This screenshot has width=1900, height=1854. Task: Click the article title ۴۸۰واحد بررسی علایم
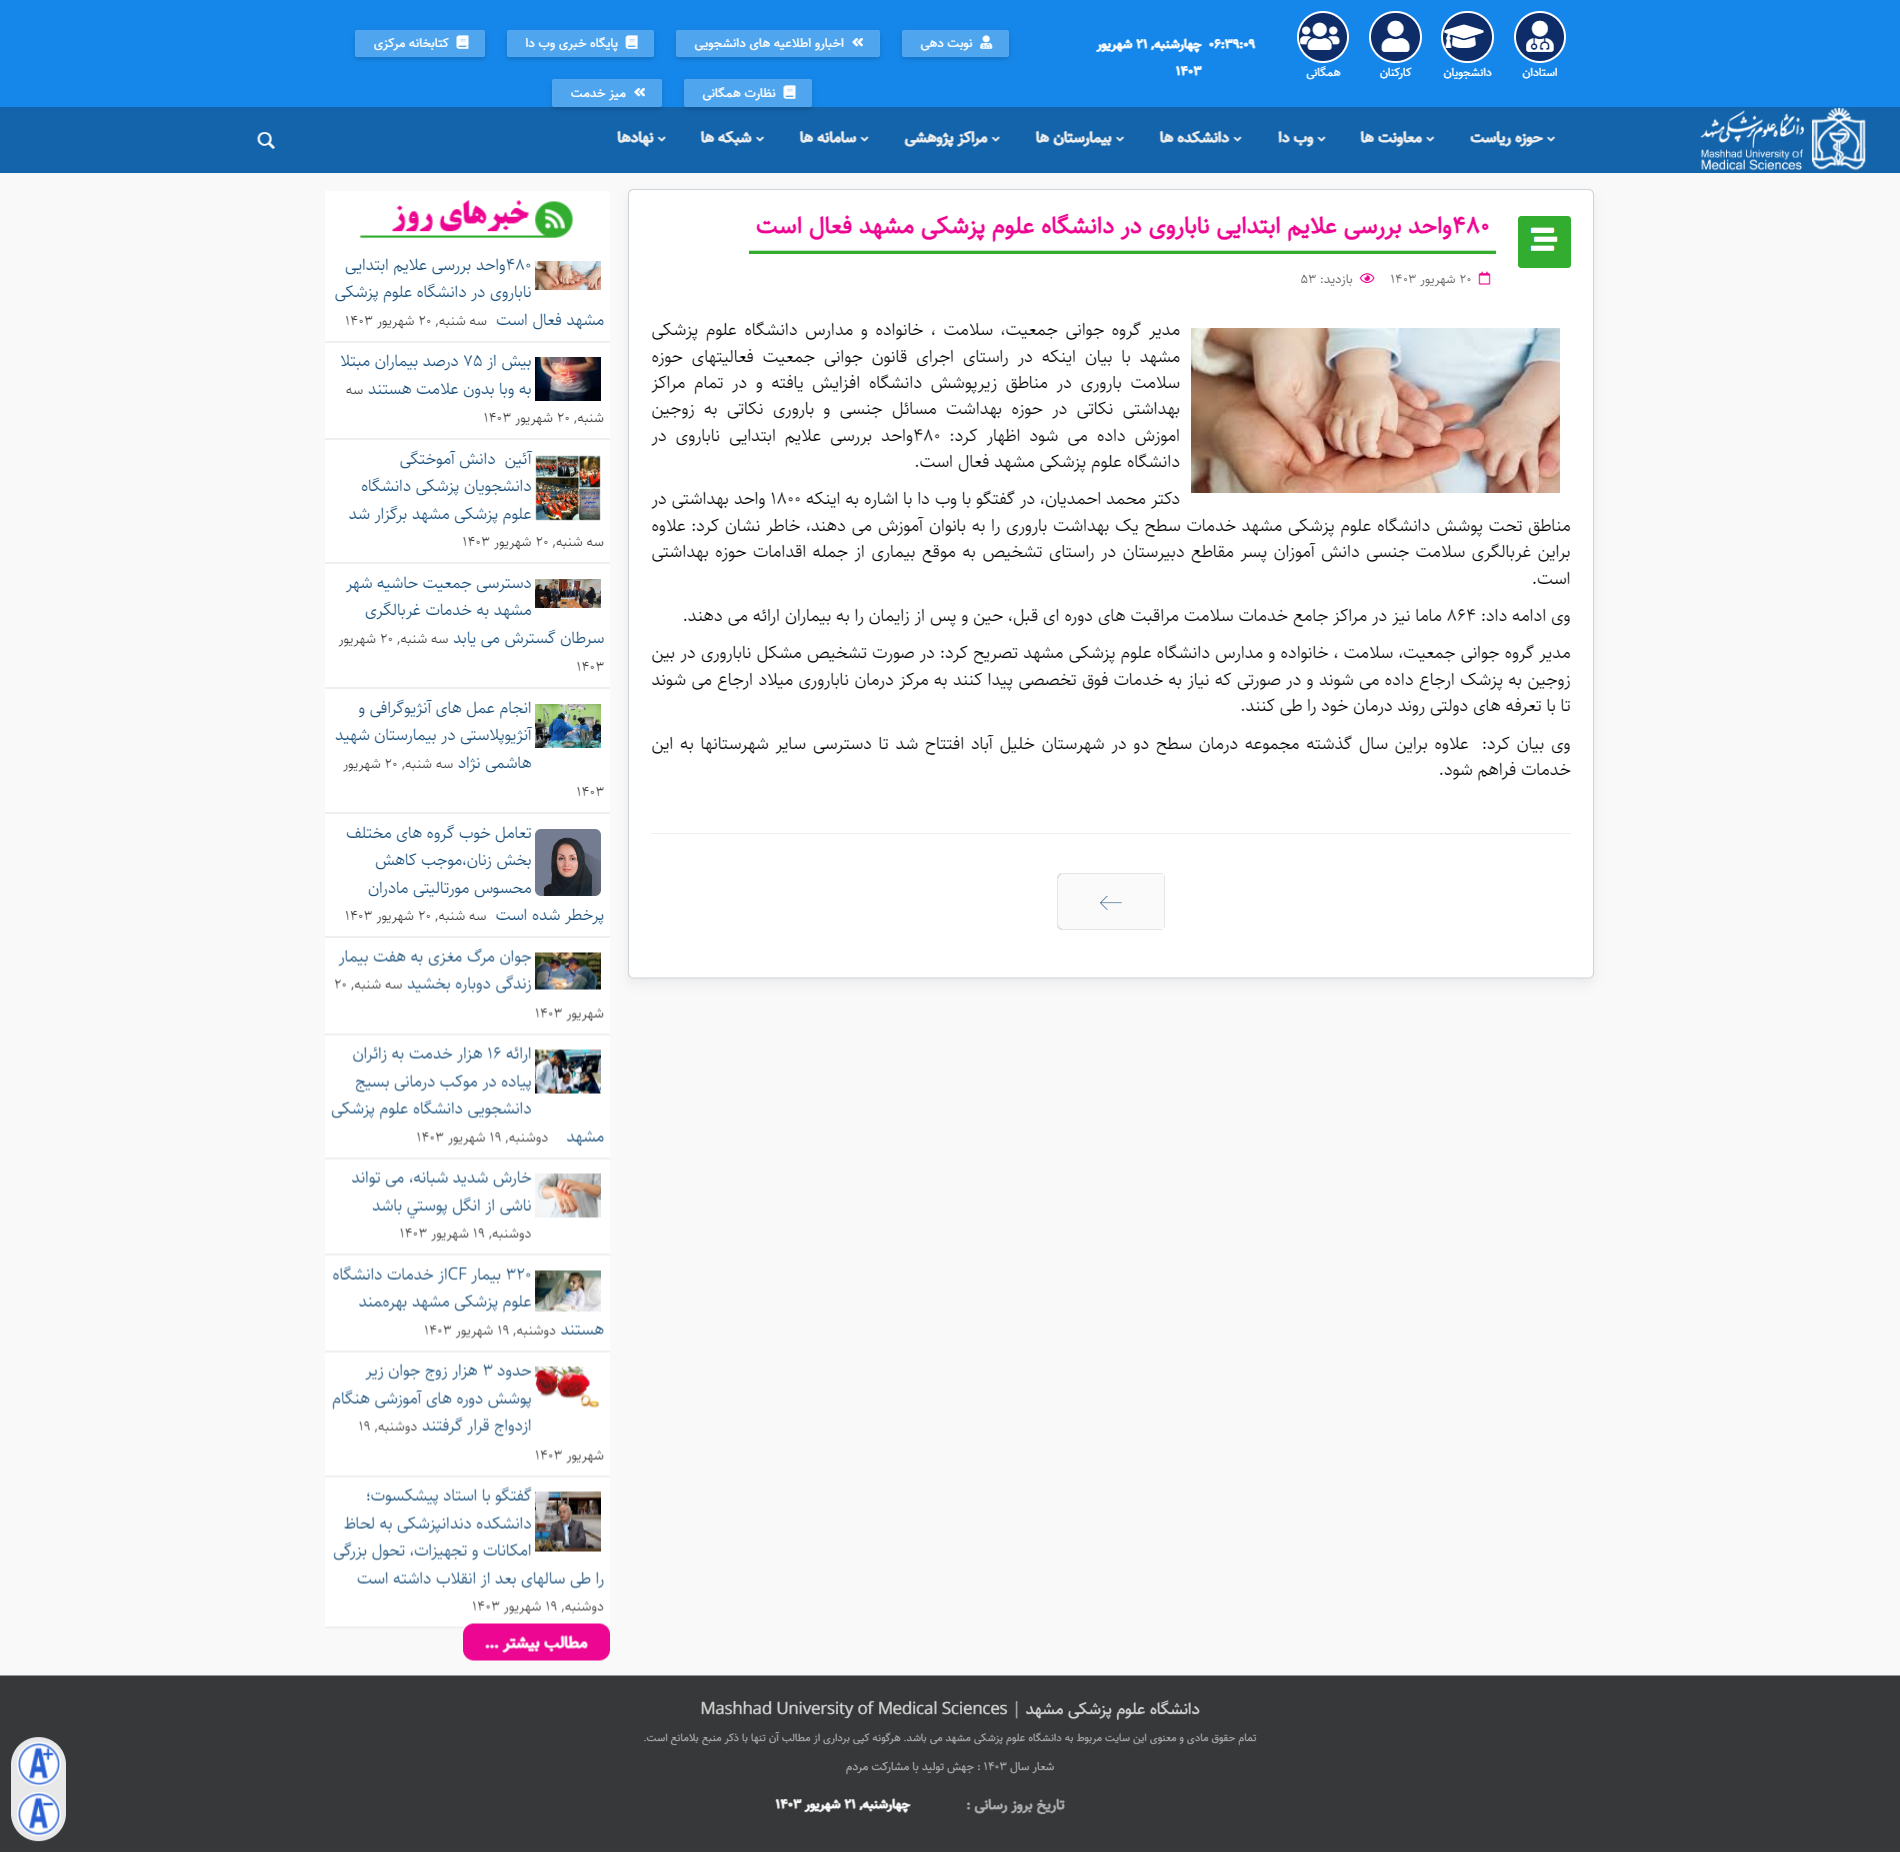(1123, 226)
